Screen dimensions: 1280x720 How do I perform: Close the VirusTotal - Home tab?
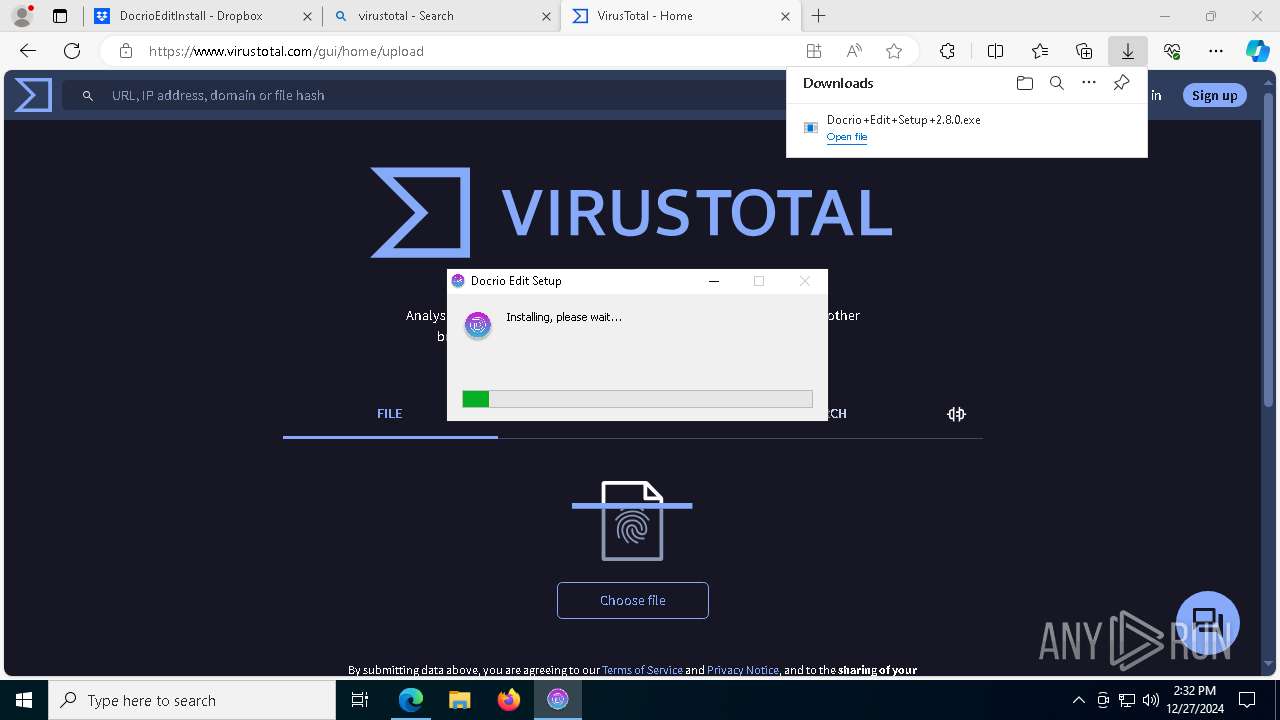tap(785, 16)
